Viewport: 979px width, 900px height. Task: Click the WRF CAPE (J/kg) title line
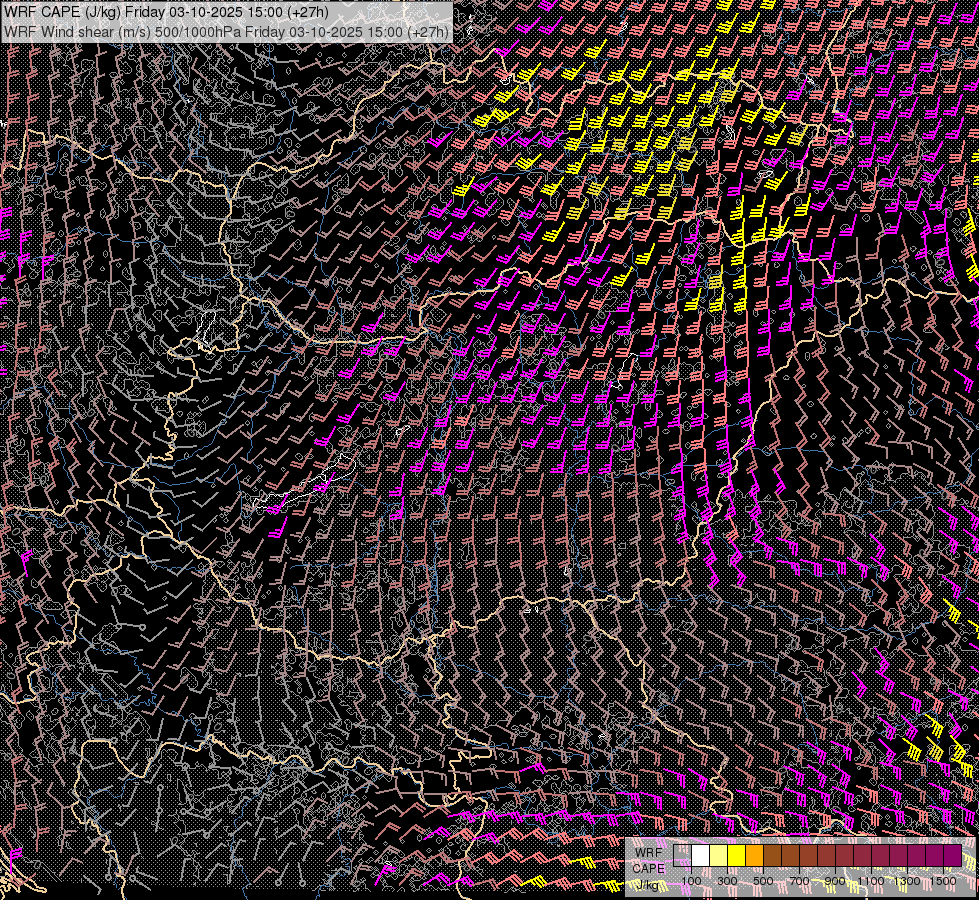click(165, 12)
